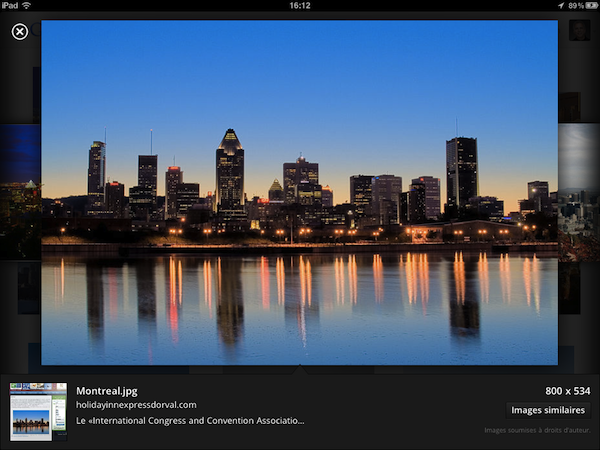600x450 pixels.
Task: Read the 'Images soumises à droits d'auteur' notice
Action: tap(537, 430)
